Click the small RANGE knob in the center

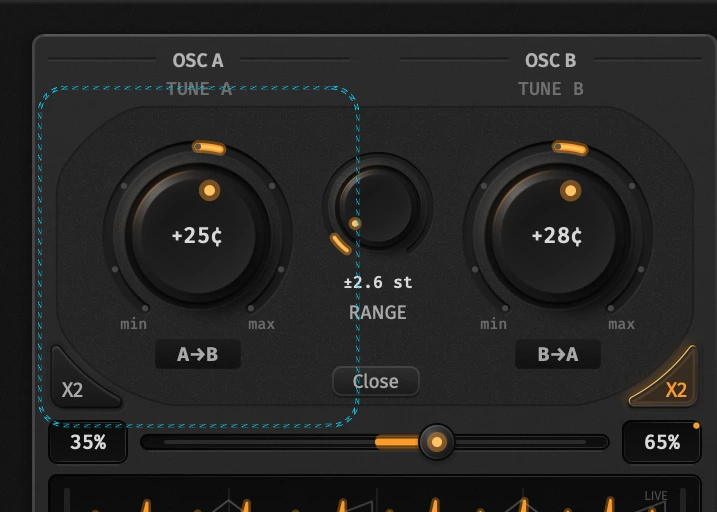point(378,206)
